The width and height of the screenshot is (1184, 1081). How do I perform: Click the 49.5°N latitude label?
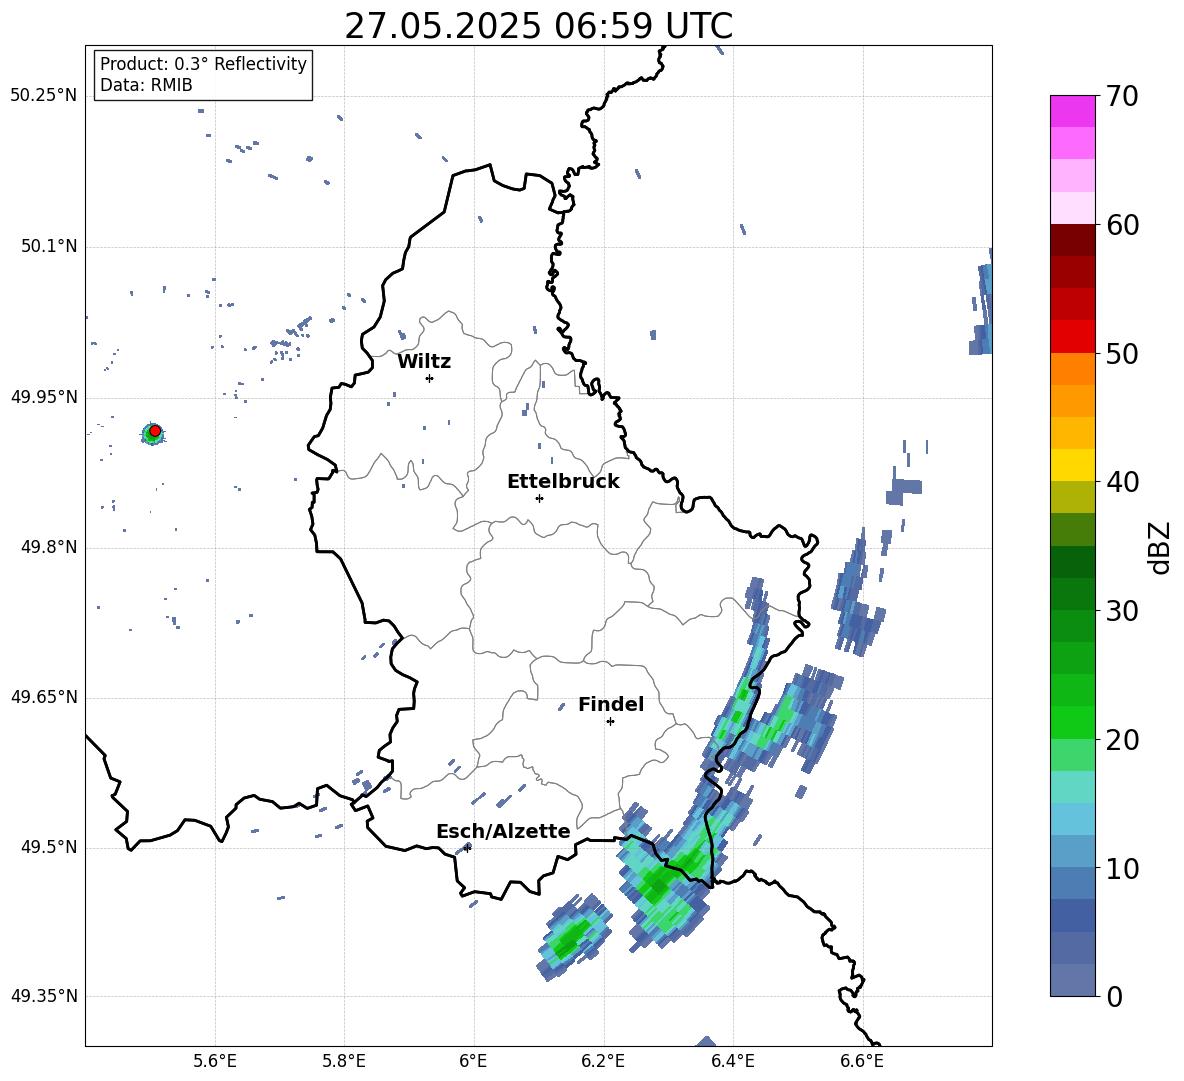point(48,847)
